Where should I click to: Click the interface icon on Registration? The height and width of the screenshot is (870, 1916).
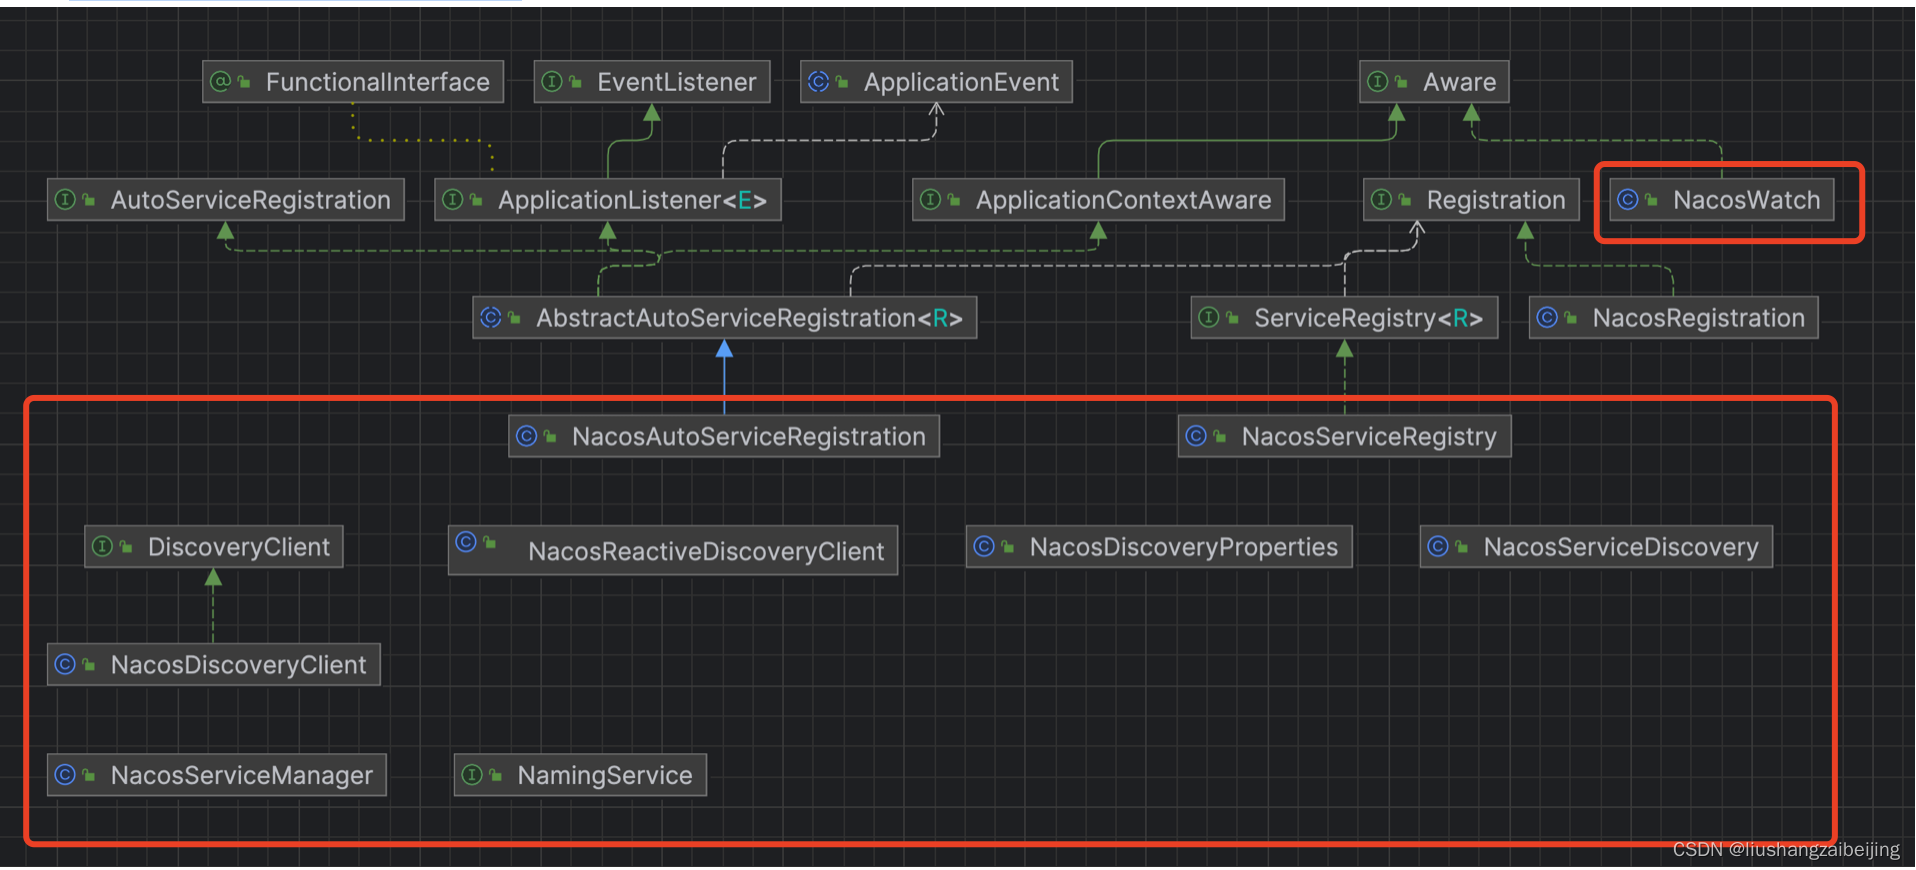[1382, 199]
